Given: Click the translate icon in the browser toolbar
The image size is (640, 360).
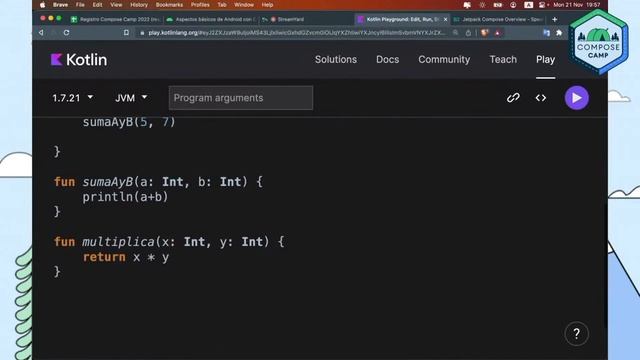Looking at the screenshot, I should click(x=547, y=33).
